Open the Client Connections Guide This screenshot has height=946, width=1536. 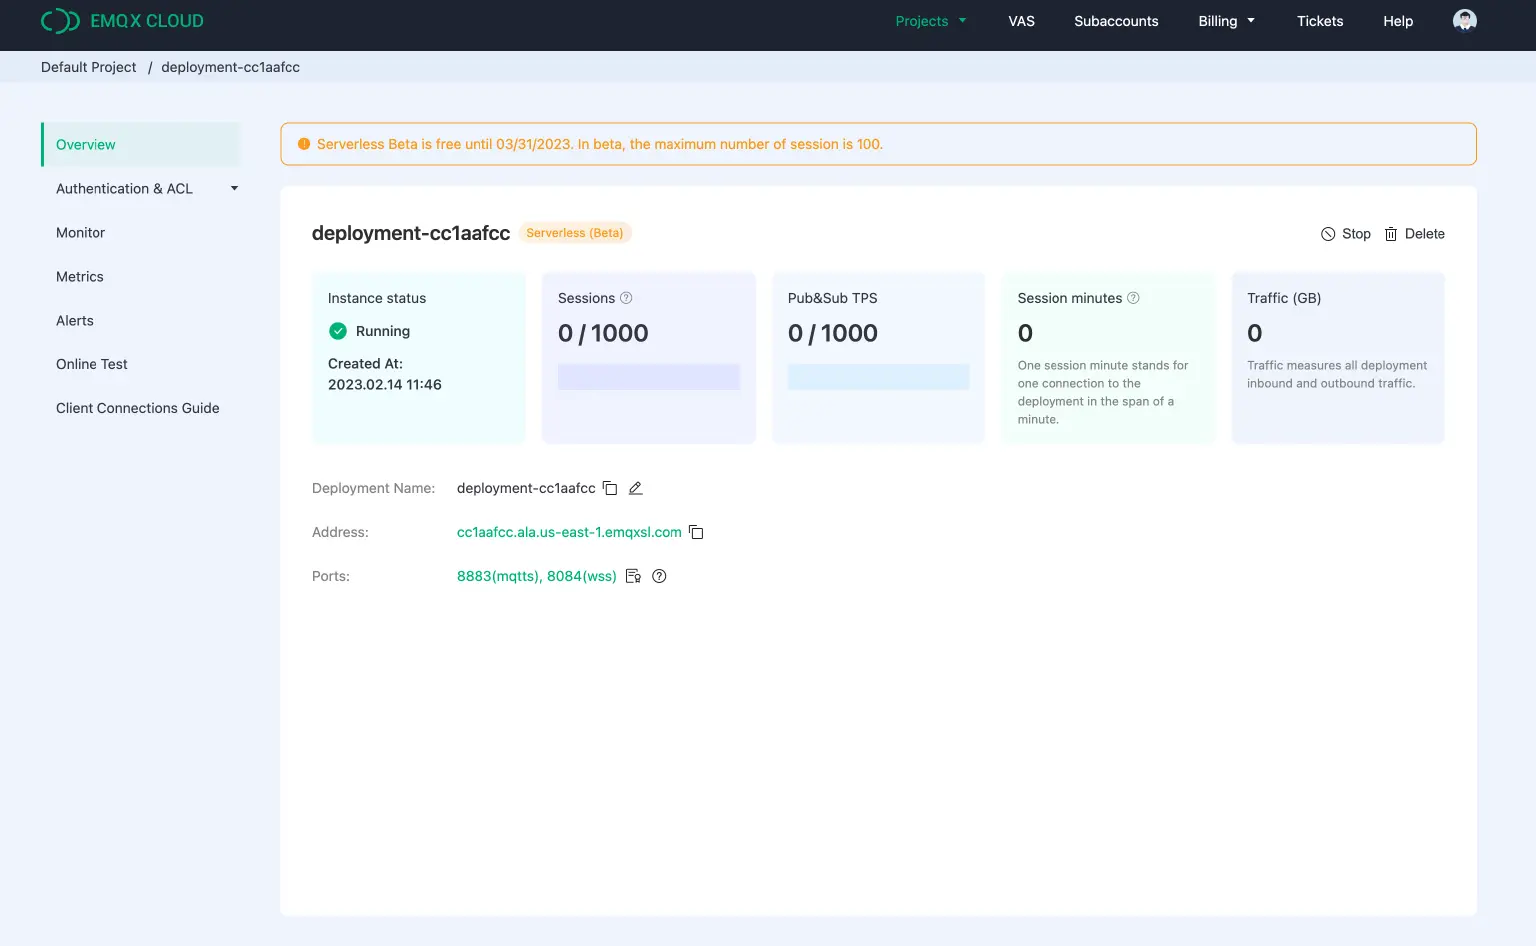[x=137, y=408]
